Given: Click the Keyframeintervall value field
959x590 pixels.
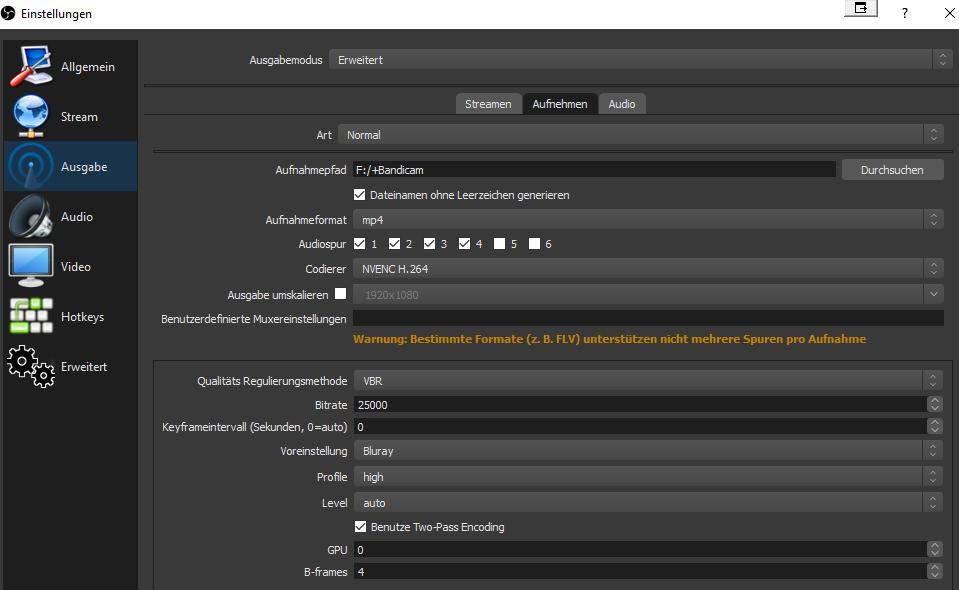Looking at the screenshot, I should point(640,426).
